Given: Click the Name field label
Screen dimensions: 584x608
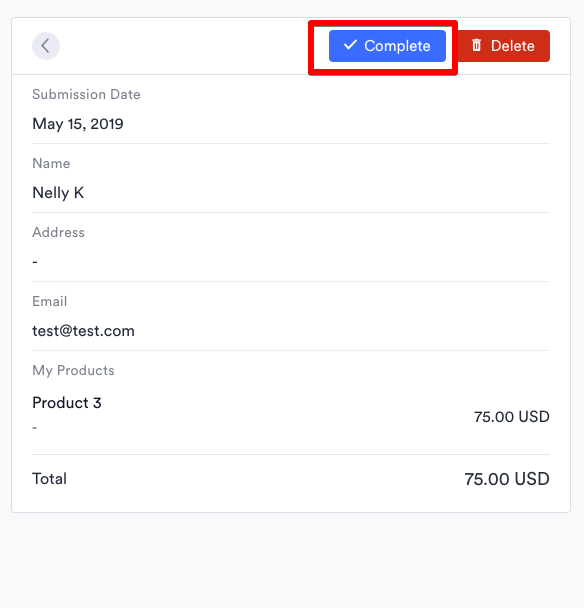Looking at the screenshot, I should click(51, 163).
